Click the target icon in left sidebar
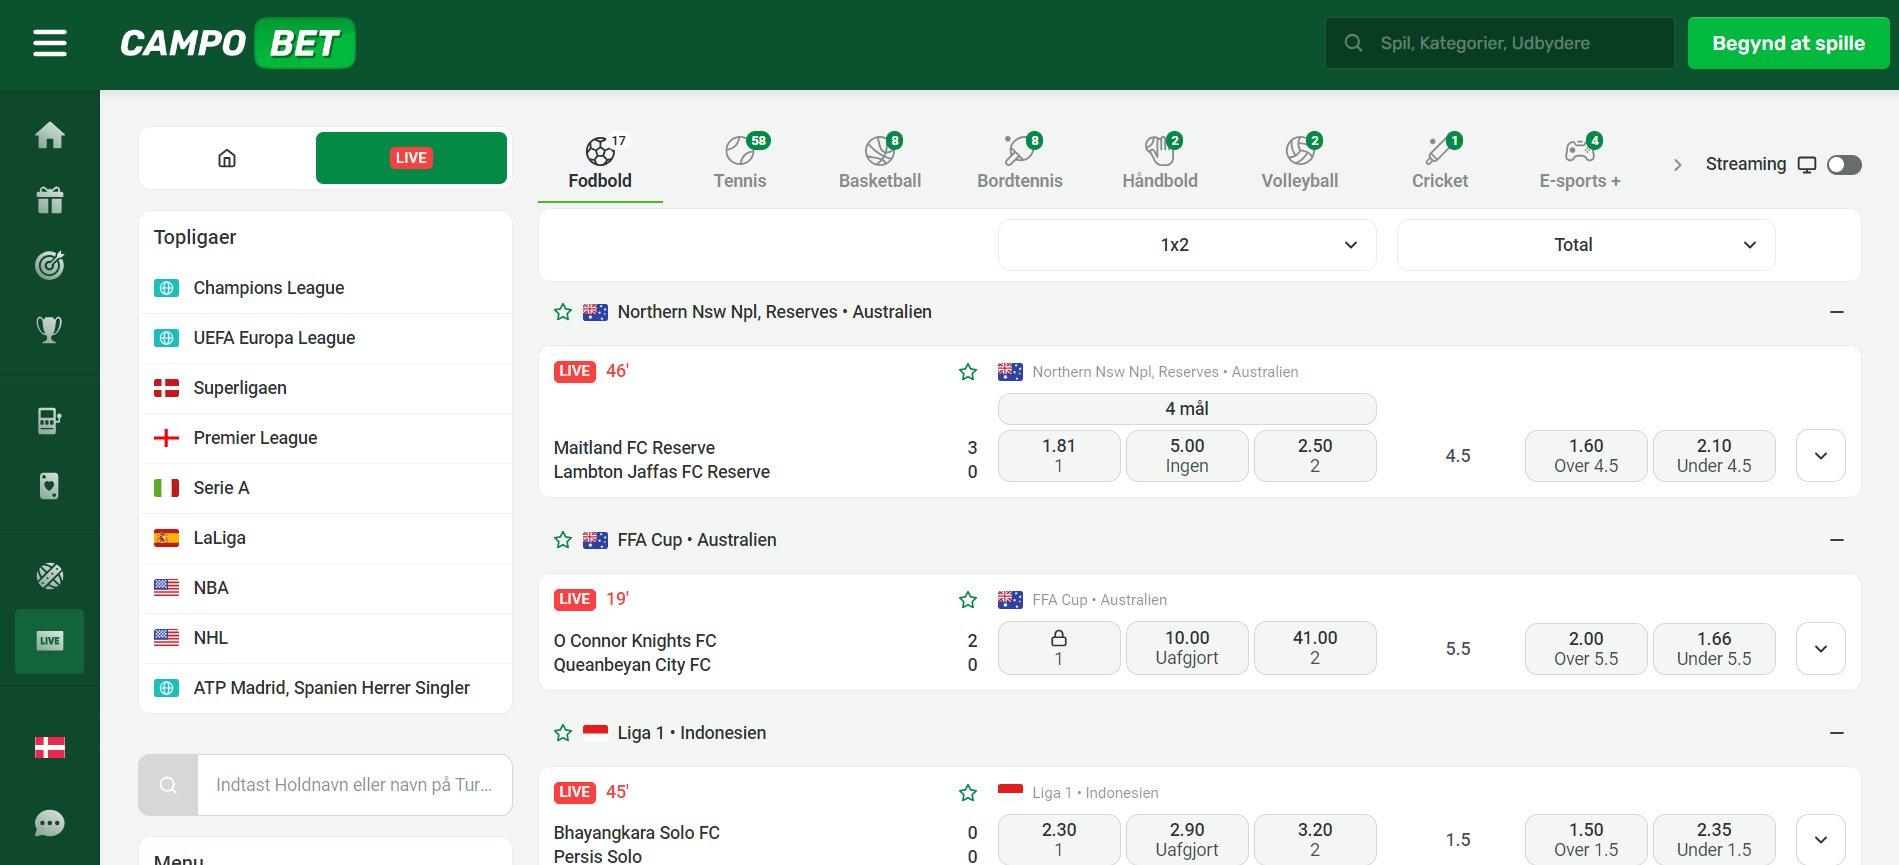Screen dimensions: 1899x865 pos(49,264)
